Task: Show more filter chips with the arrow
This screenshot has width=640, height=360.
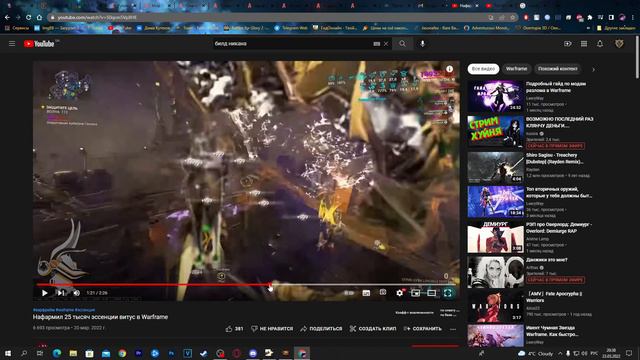Action: tap(593, 69)
